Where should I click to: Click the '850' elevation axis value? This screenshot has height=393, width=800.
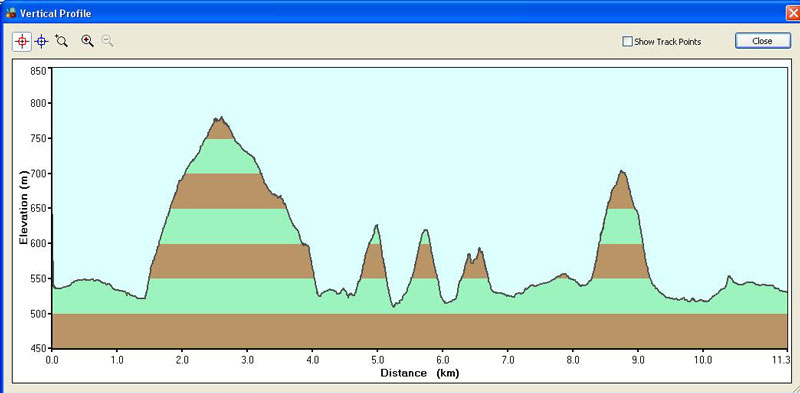39,70
